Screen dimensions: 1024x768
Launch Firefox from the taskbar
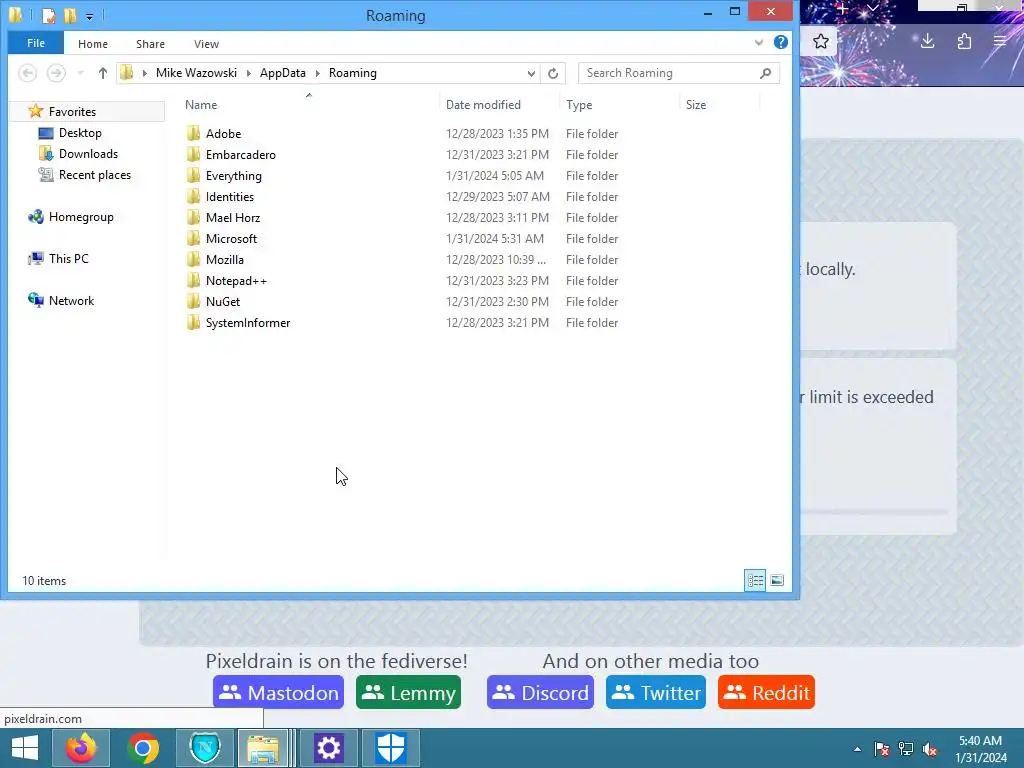(81, 748)
